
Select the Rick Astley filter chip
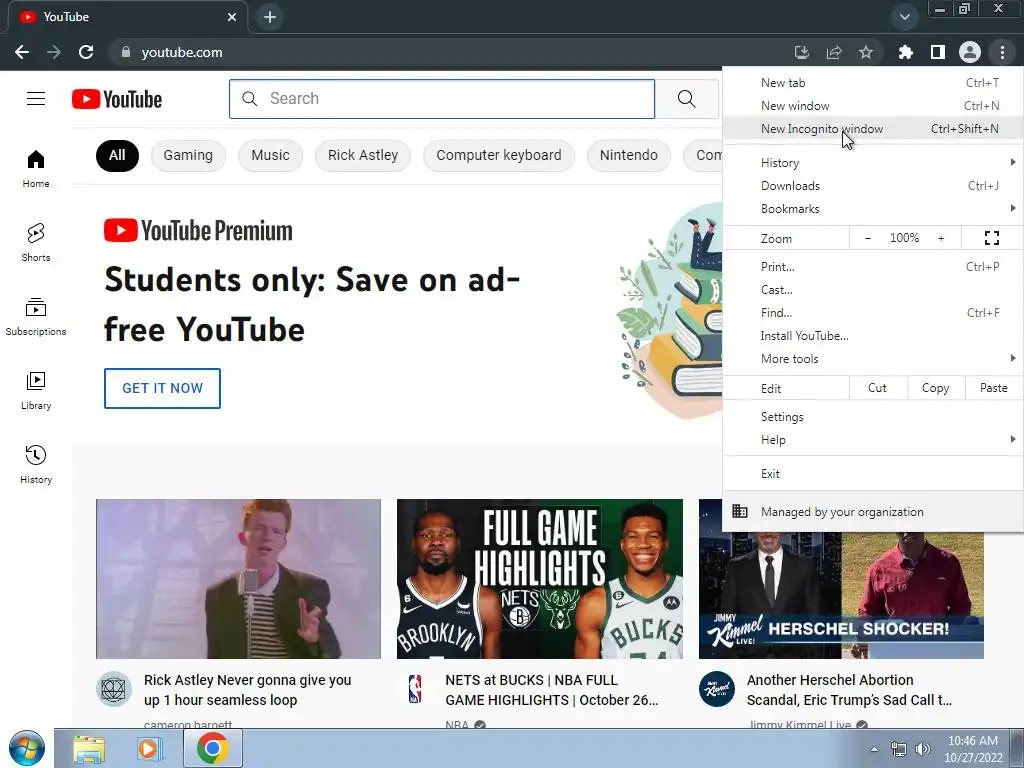tap(363, 155)
